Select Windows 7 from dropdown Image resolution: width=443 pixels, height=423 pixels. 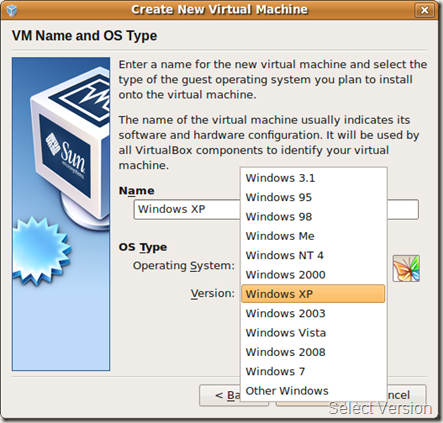(x=313, y=371)
